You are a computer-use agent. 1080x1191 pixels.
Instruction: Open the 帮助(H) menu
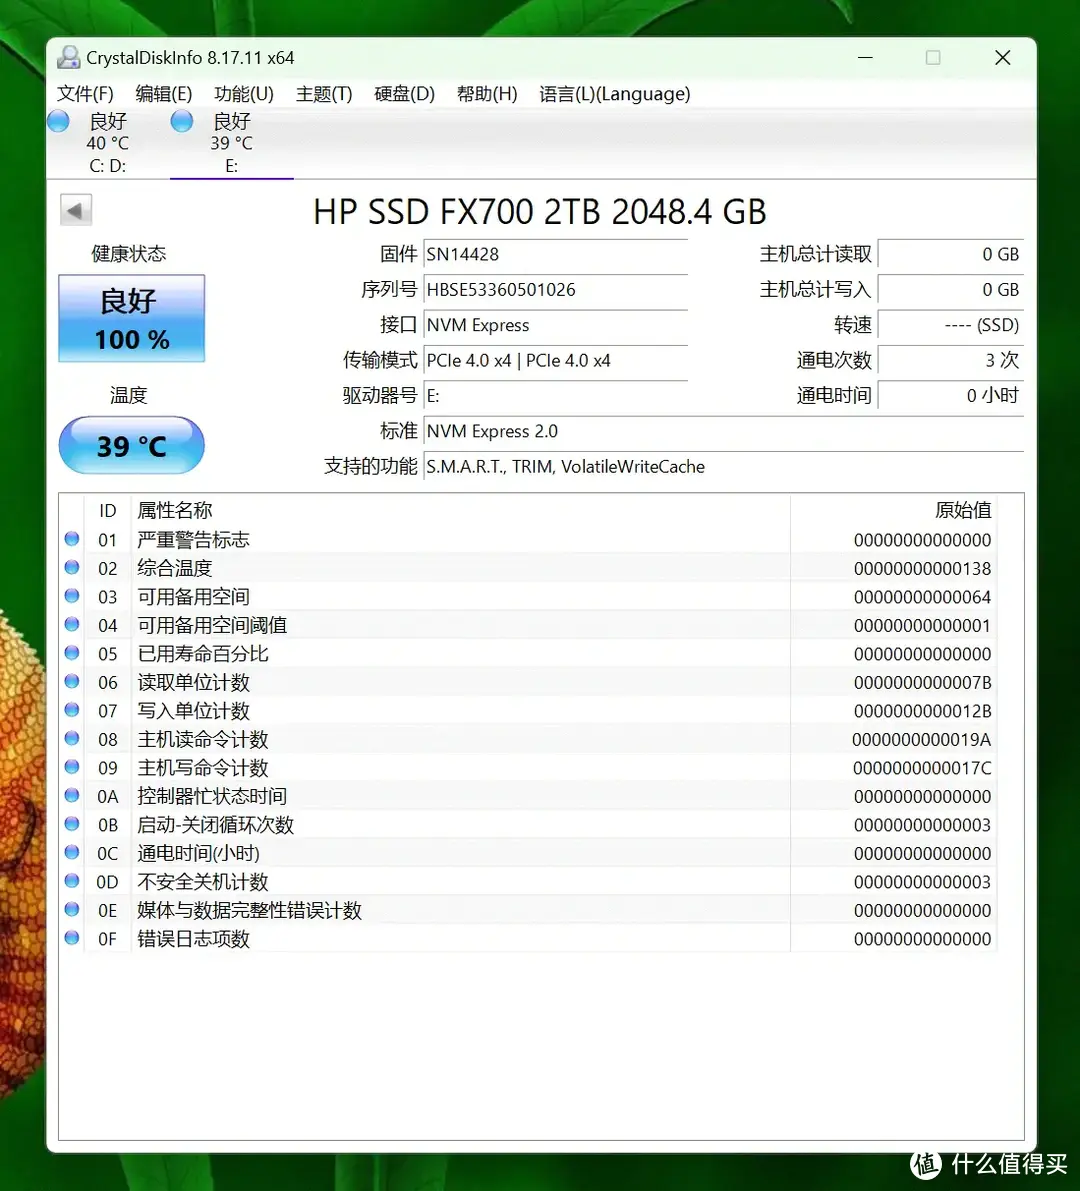[487, 94]
